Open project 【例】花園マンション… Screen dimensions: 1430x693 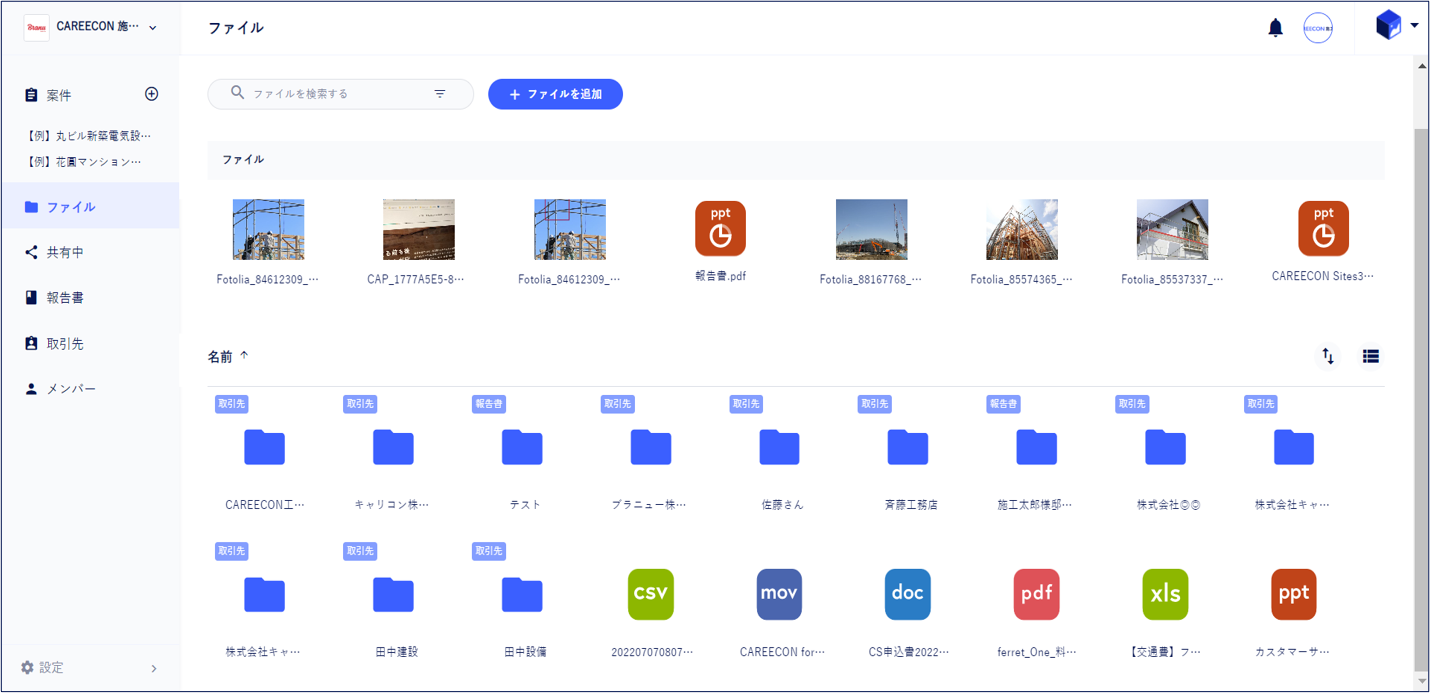pyautogui.click(x=83, y=161)
